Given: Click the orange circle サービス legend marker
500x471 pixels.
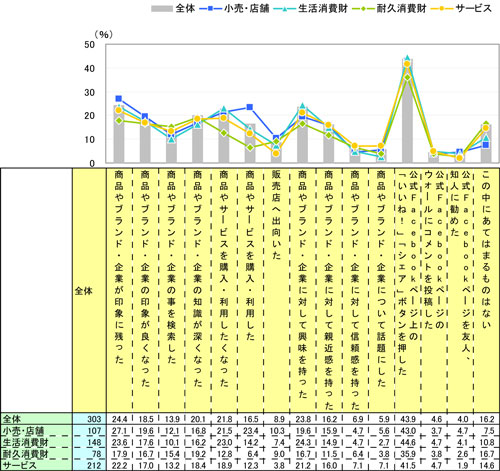Looking at the screenshot, I should coord(442,9).
